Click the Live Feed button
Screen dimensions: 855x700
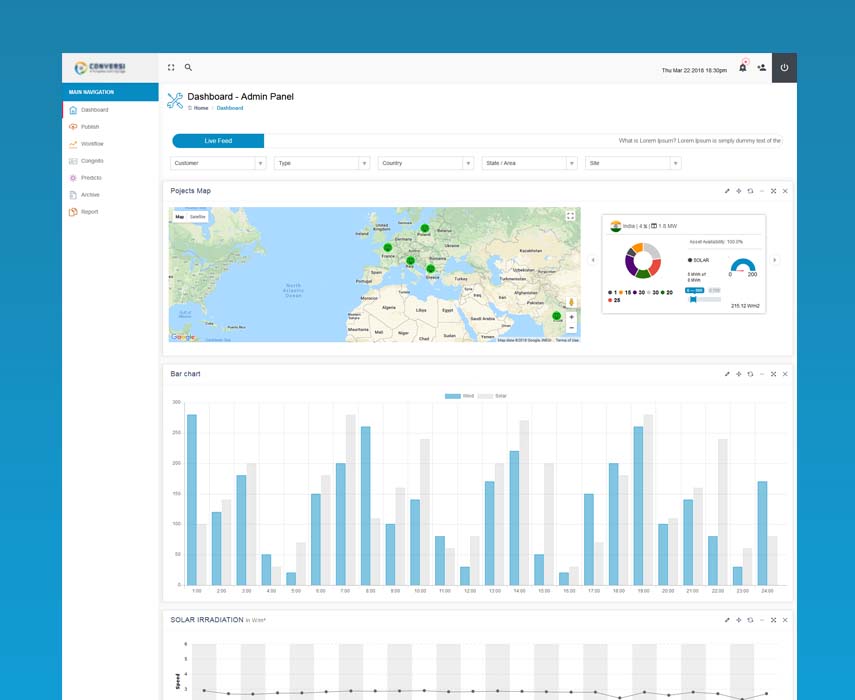point(218,141)
